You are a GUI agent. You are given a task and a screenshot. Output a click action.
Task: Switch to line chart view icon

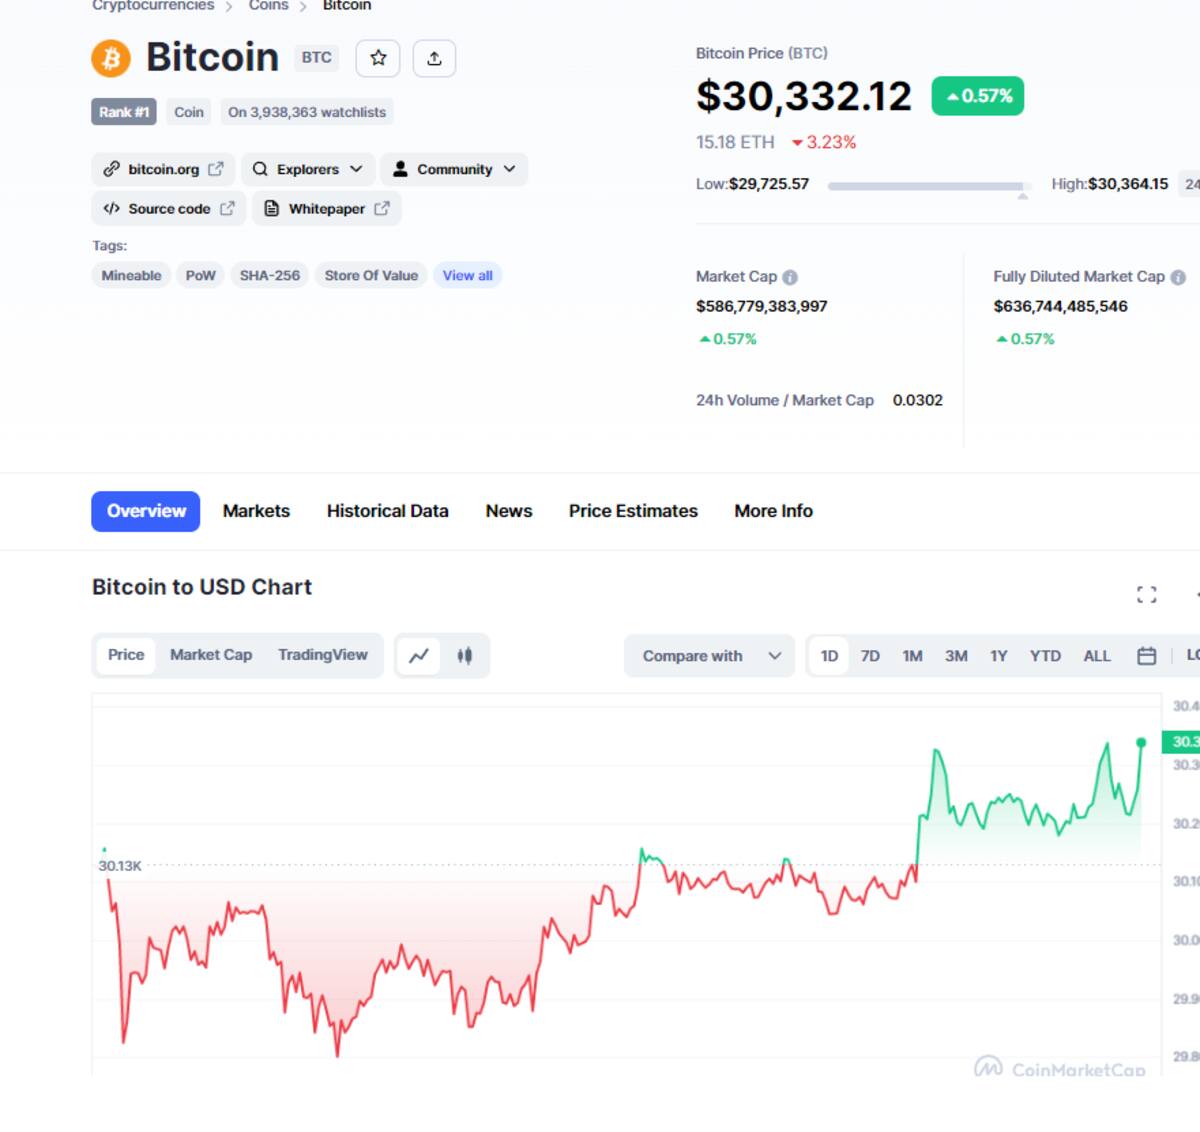(419, 656)
